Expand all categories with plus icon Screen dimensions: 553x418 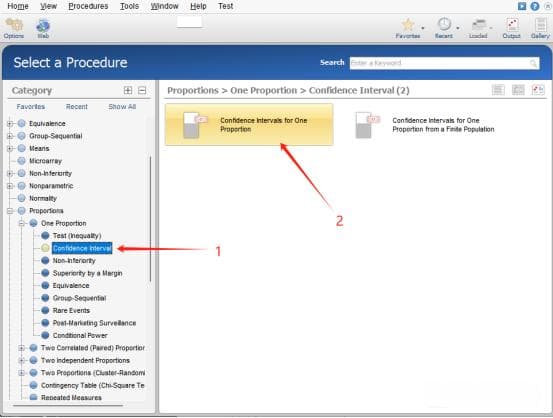[128, 90]
